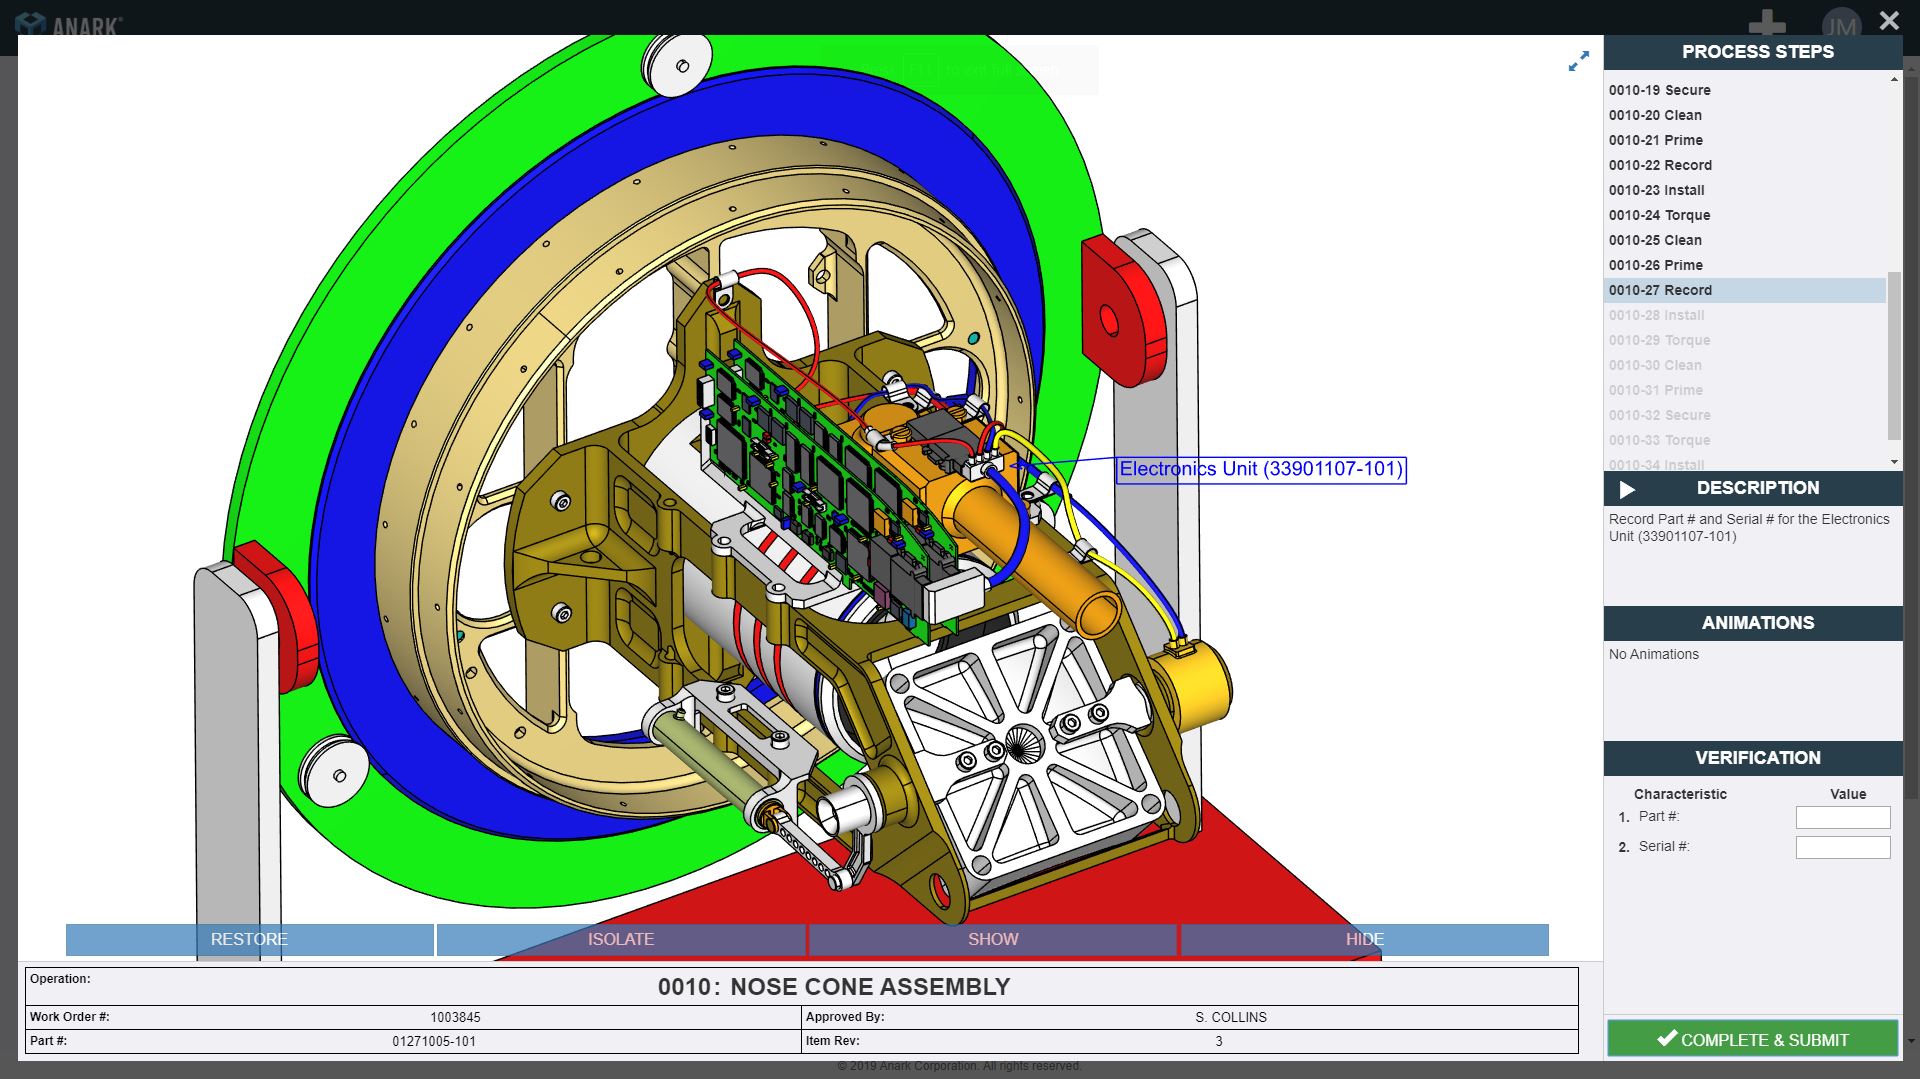Expand the 3D viewer to fullscreen

[1578, 62]
